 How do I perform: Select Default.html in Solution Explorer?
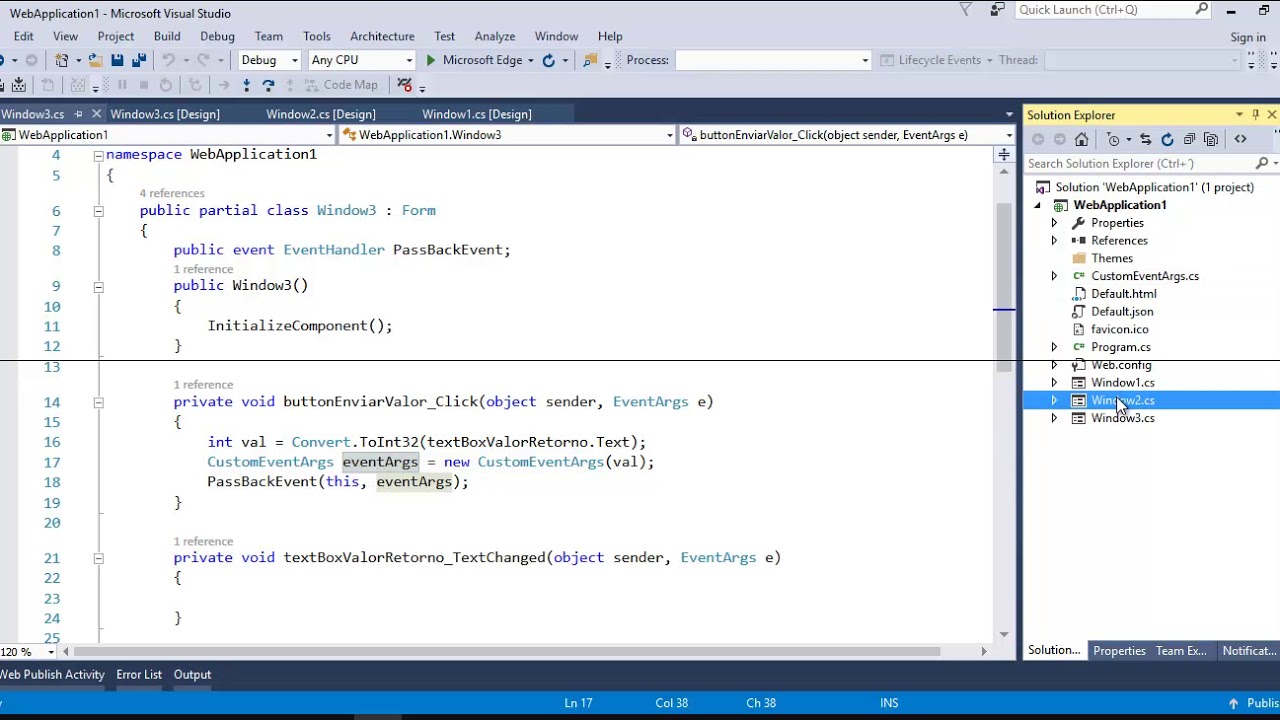coord(1124,294)
